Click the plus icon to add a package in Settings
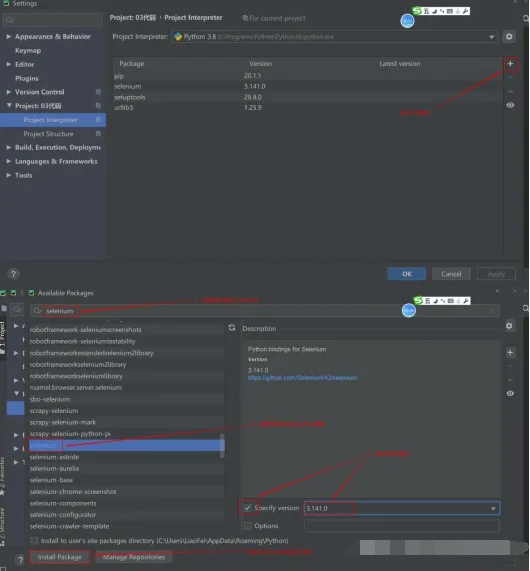 coord(510,64)
